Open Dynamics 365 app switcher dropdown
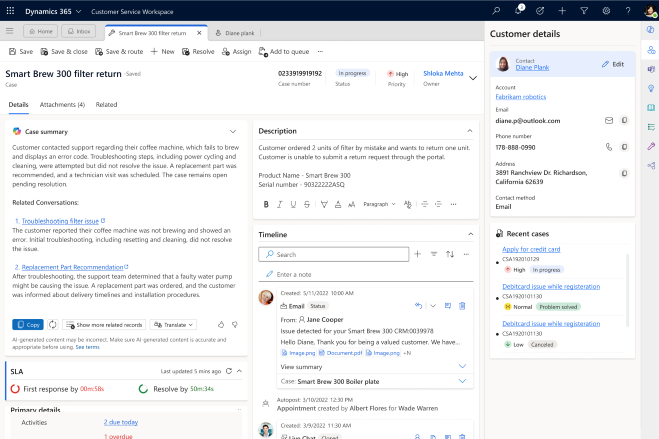This screenshot has width=659, height=439. 79,11
